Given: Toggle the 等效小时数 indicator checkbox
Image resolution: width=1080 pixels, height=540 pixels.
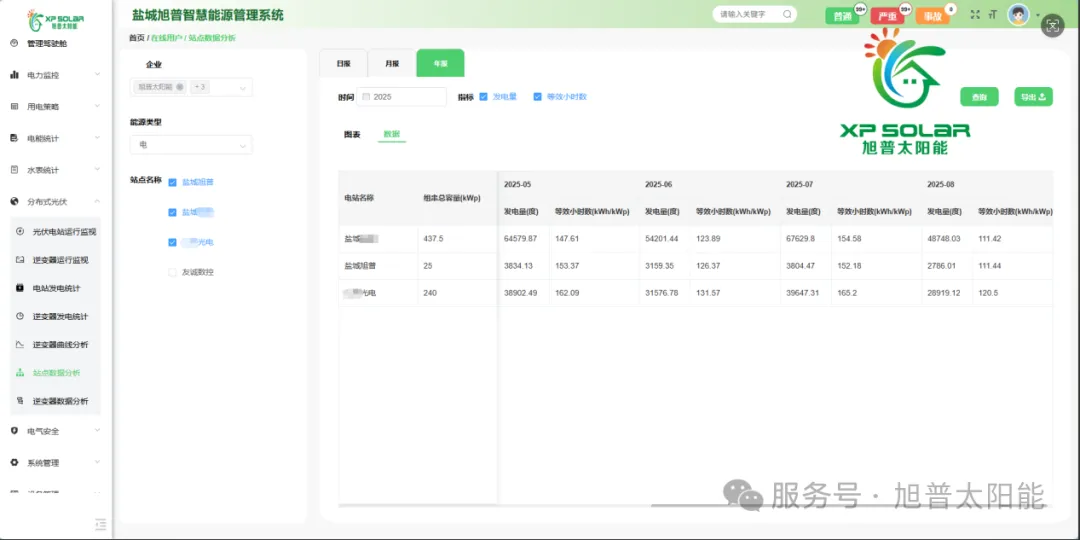Looking at the screenshot, I should 537,97.
